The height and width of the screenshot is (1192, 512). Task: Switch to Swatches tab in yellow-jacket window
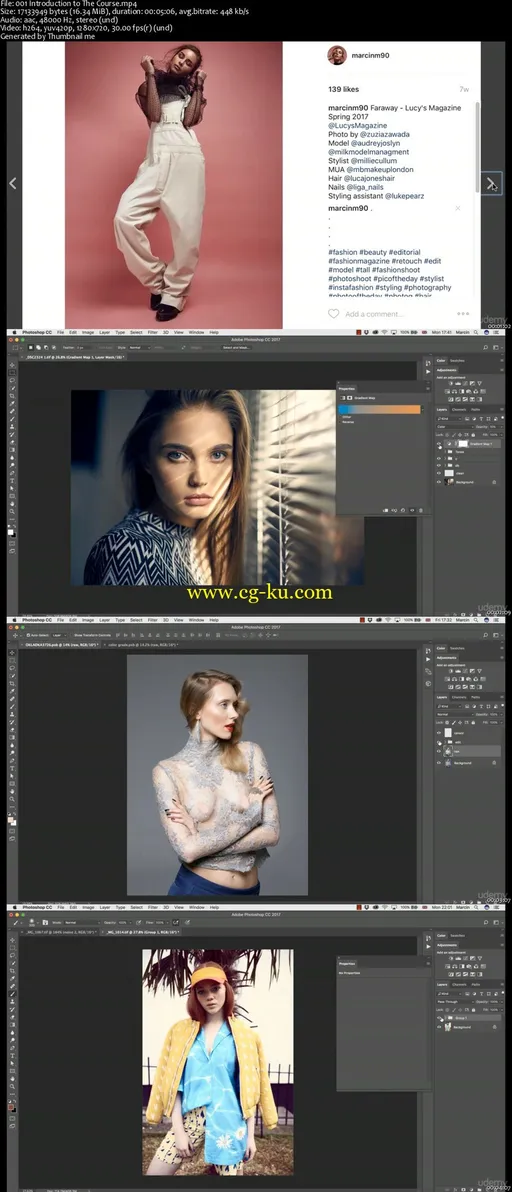pos(457,936)
